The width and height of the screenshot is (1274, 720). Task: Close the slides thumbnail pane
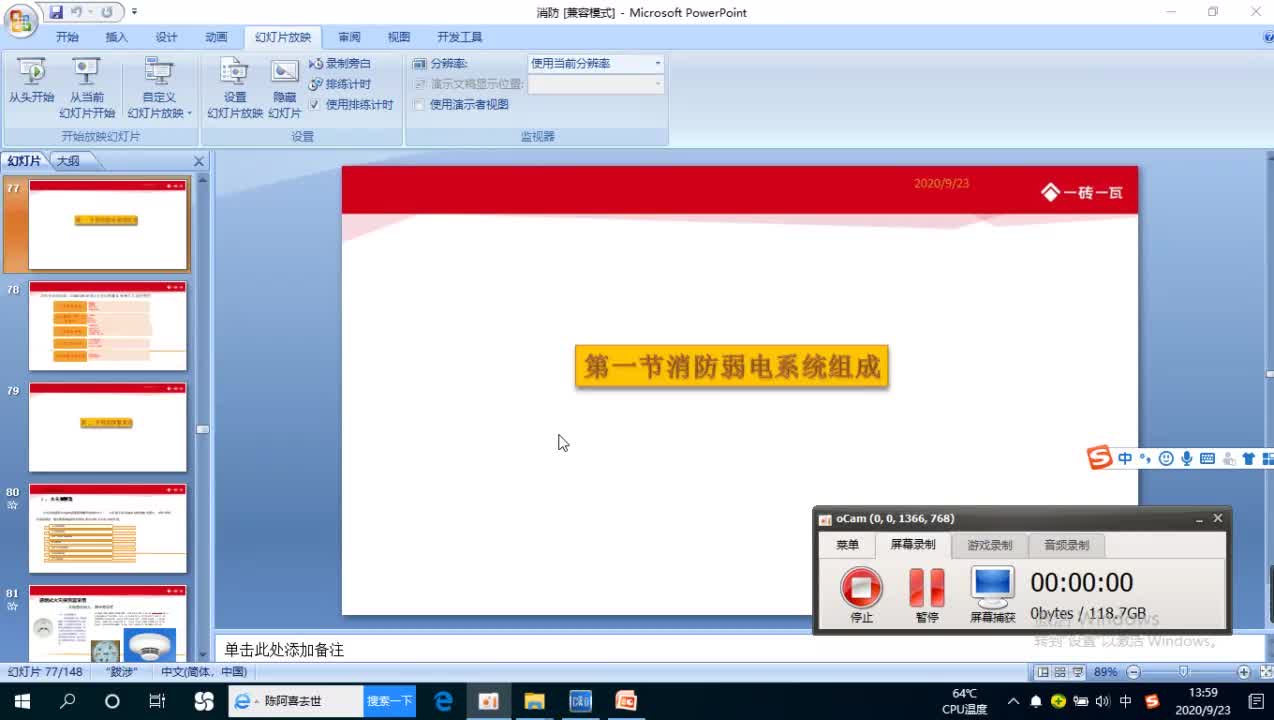198,161
